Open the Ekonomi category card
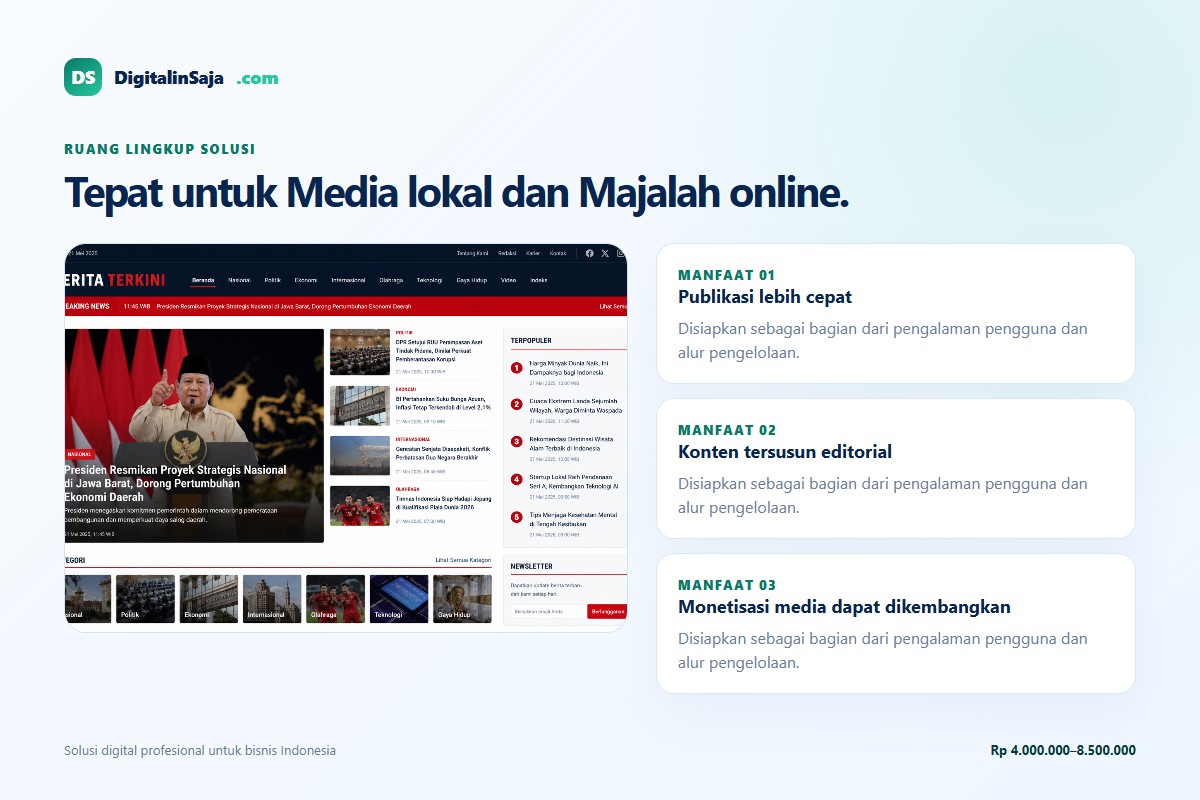 pyautogui.click(x=209, y=599)
